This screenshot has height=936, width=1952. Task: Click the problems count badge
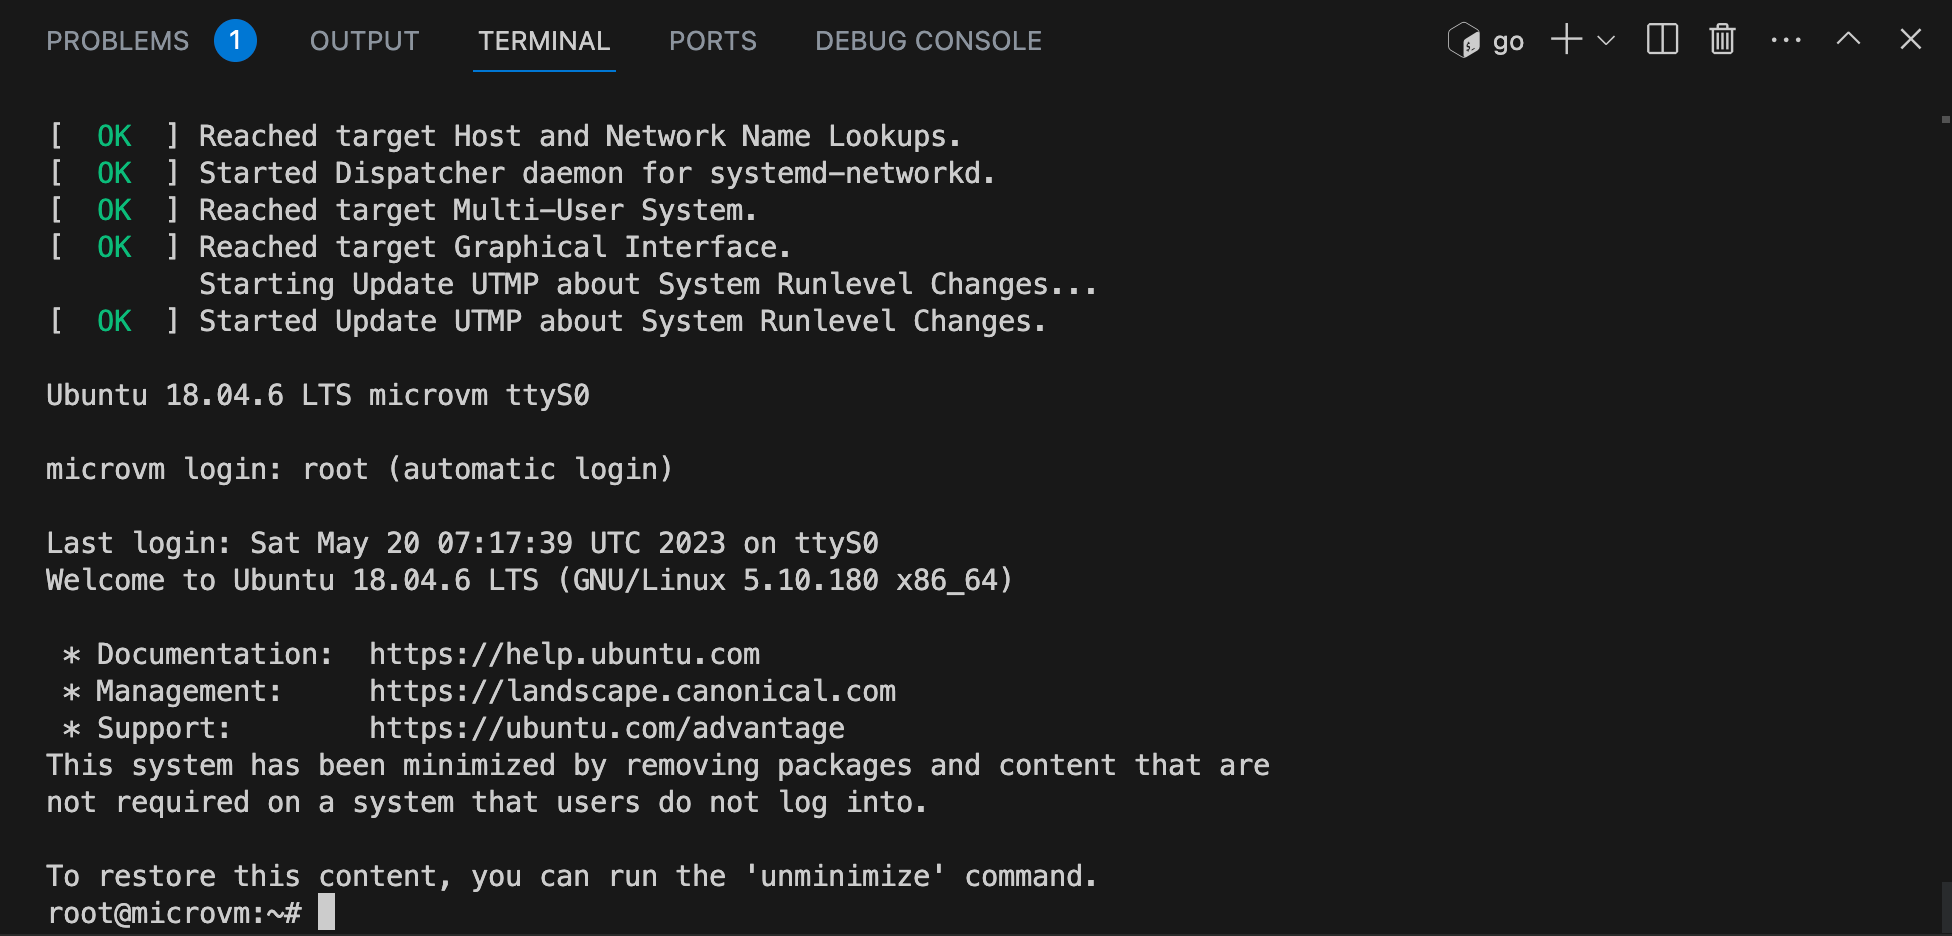[x=235, y=40]
